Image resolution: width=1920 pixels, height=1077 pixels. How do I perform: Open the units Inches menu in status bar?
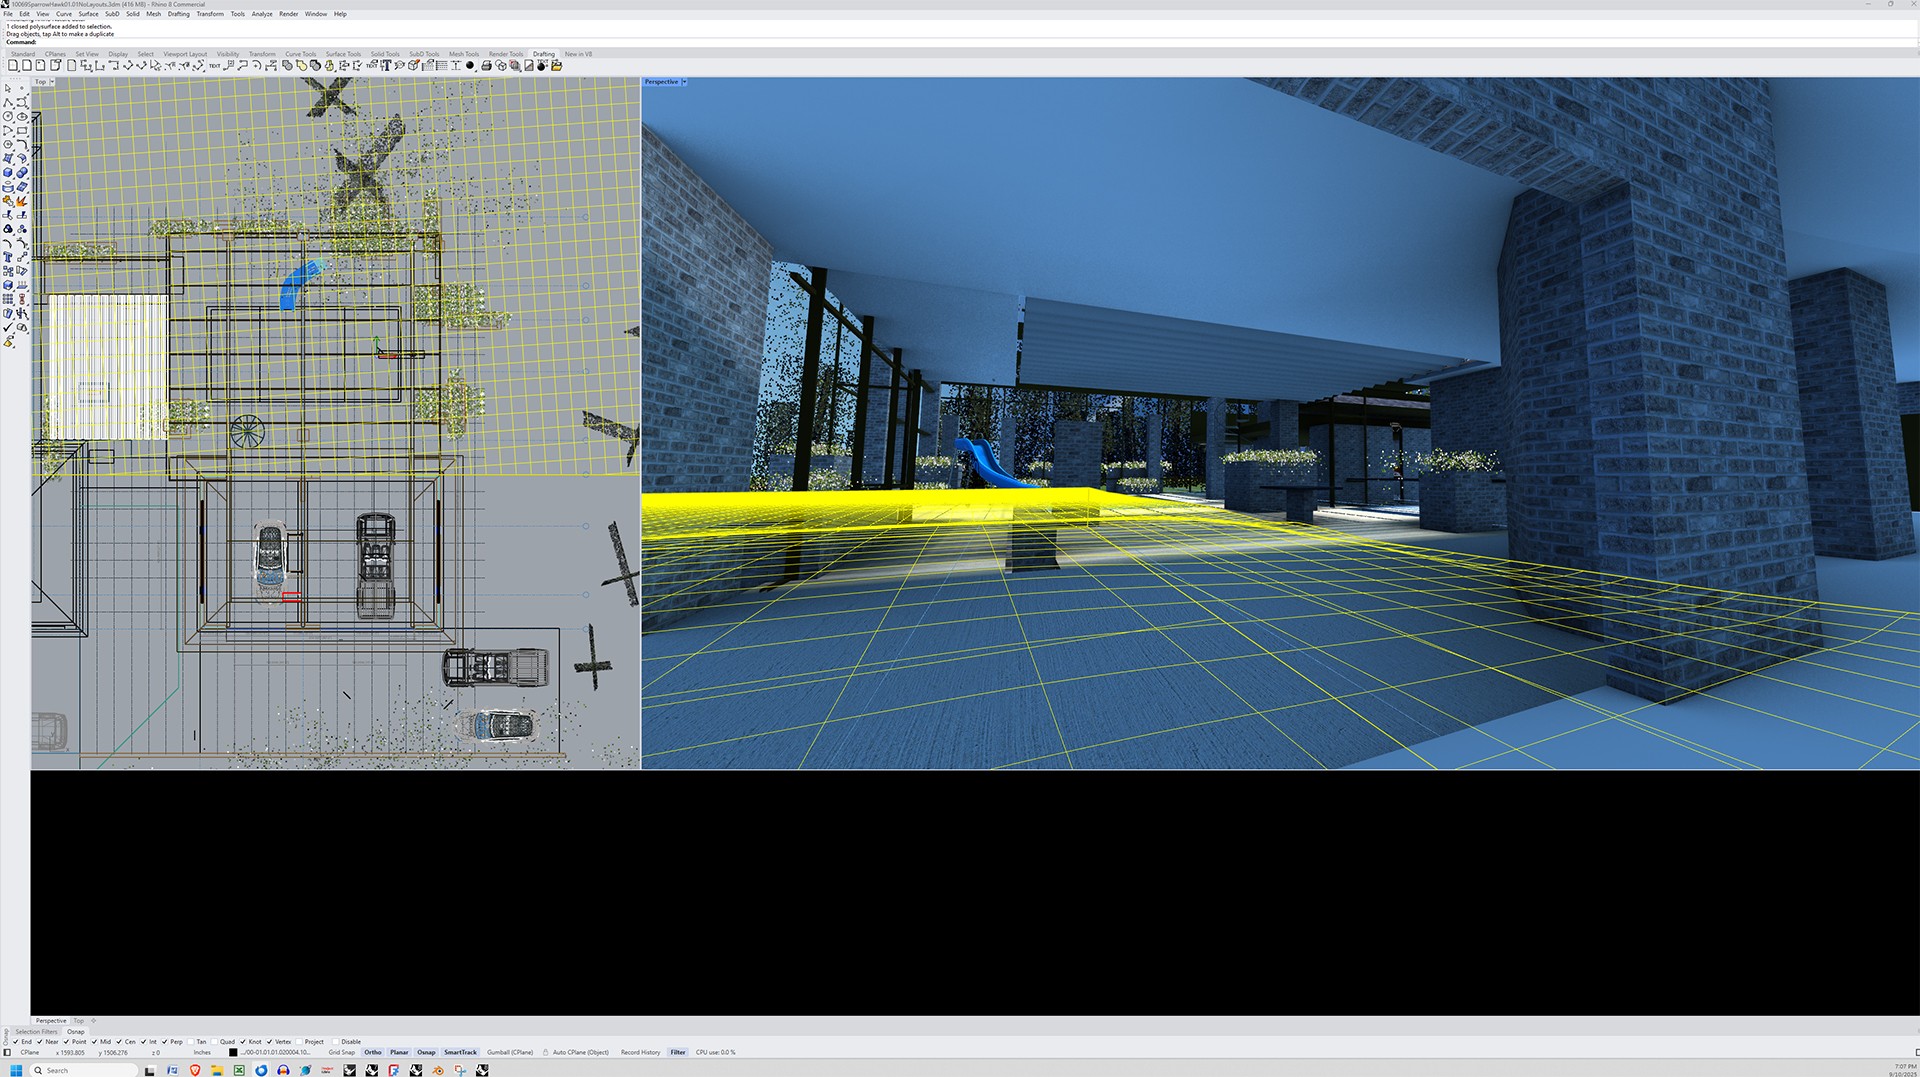tap(202, 1052)
